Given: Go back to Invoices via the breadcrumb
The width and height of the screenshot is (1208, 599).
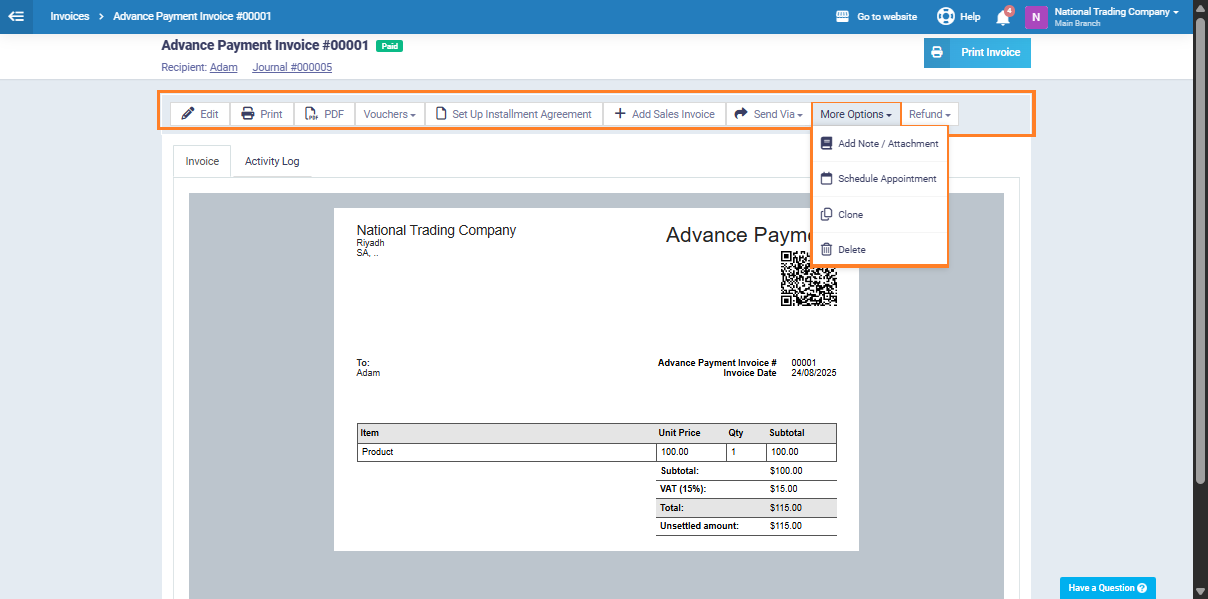Looking at the screenshot, I should [70, 16].
